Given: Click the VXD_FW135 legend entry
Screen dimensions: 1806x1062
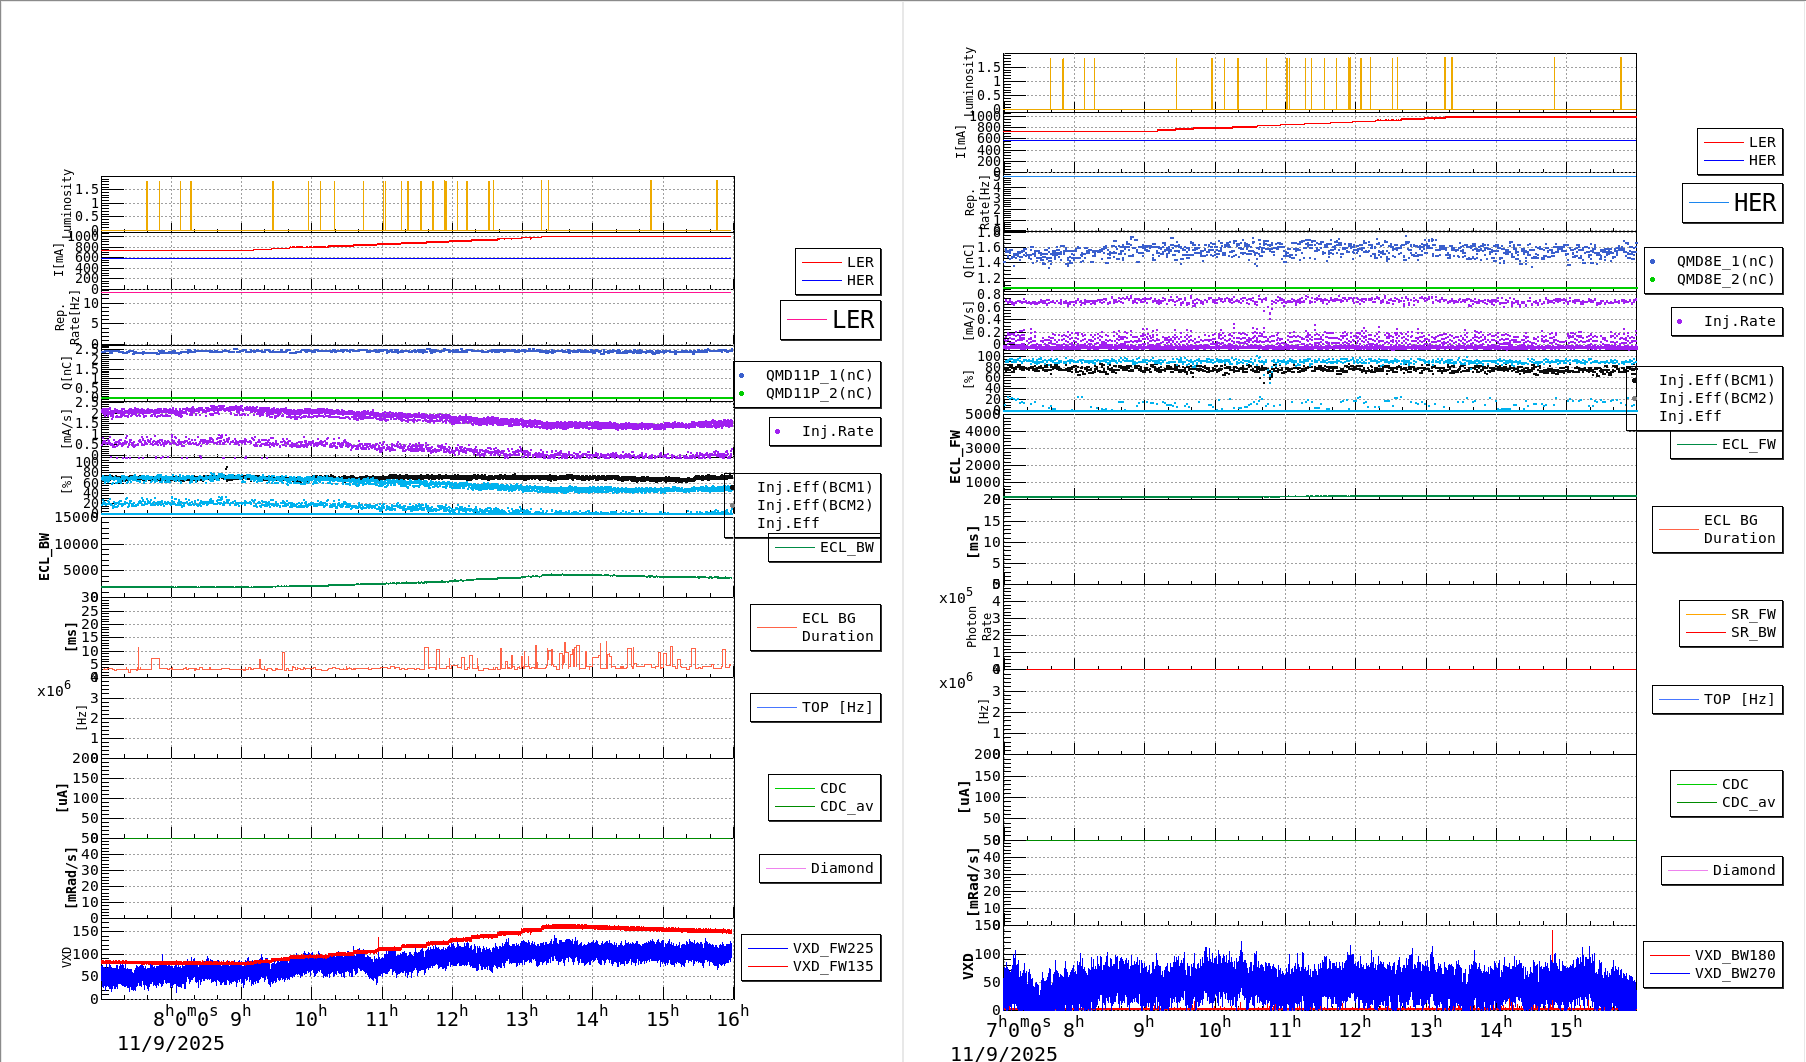Looking at the screenshot, I should point(831,966).
